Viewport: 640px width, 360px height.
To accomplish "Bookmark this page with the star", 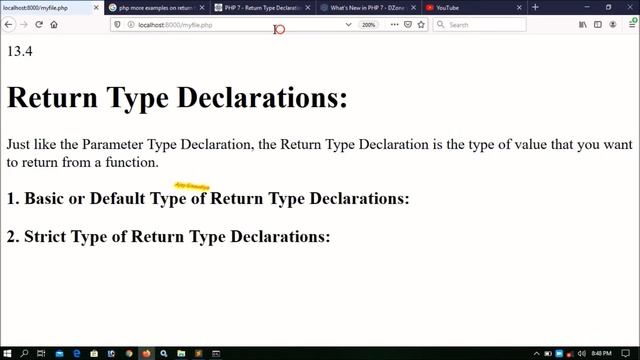I will 421,24.
